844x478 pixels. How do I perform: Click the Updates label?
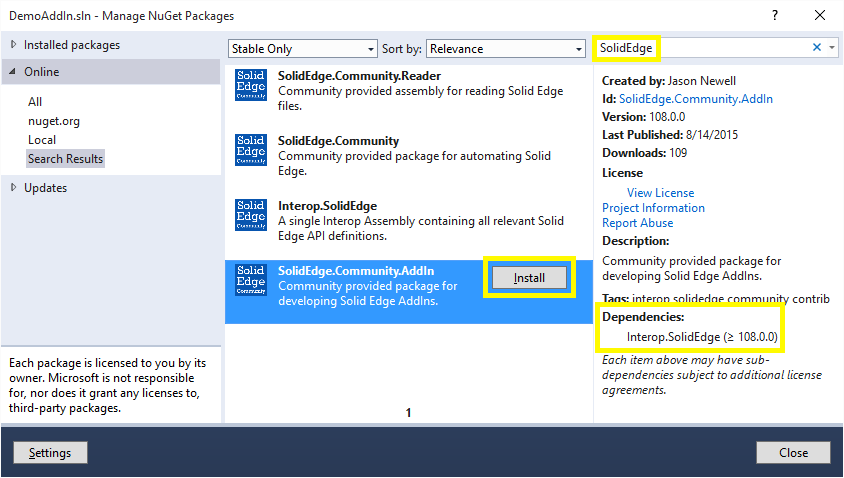coord(46,188)
